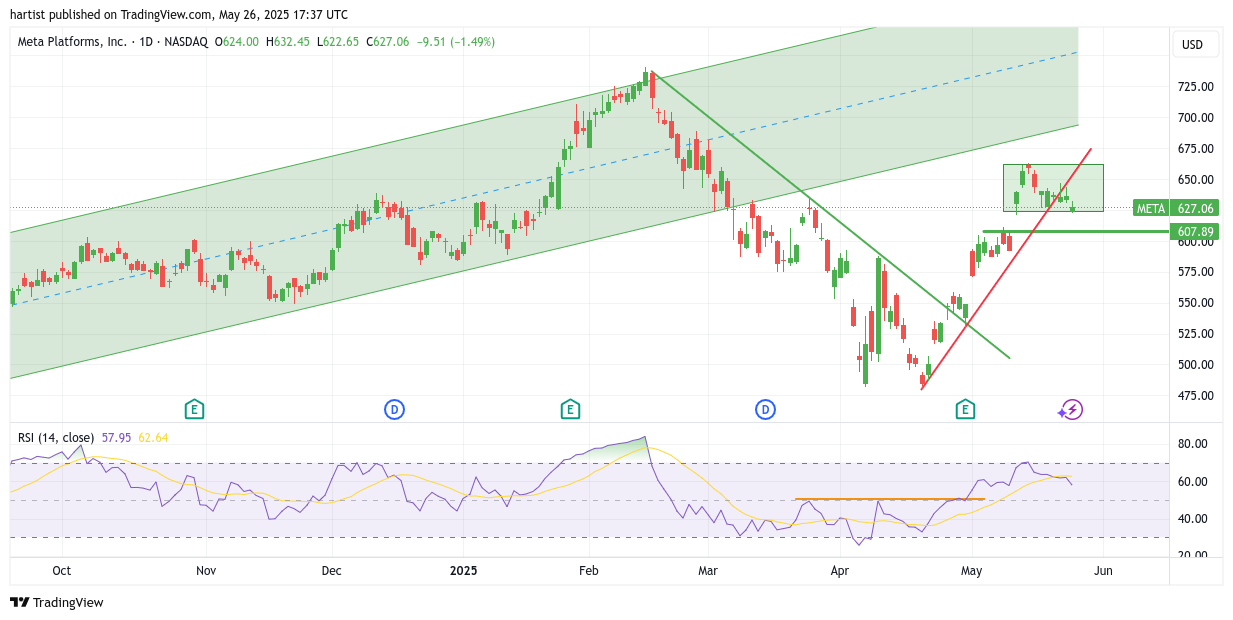Viewport: 1233px width, 620px height.
Task: Click the high value H632.45
Action: coord(288,42)
